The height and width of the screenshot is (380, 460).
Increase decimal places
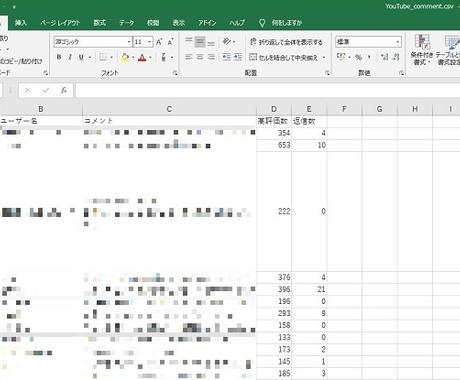click(x=384, y=57)
